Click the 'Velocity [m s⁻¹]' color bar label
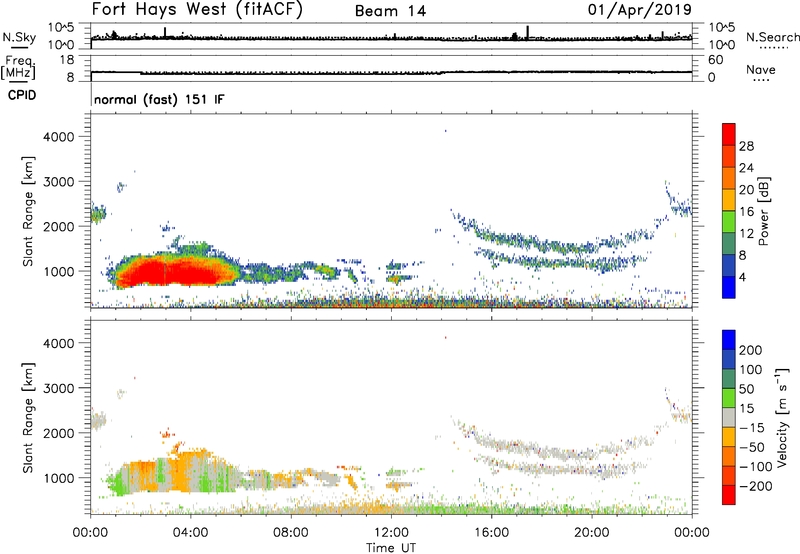Image resolution: width=800 pixels, height=554 pixels. pos(782,417)
